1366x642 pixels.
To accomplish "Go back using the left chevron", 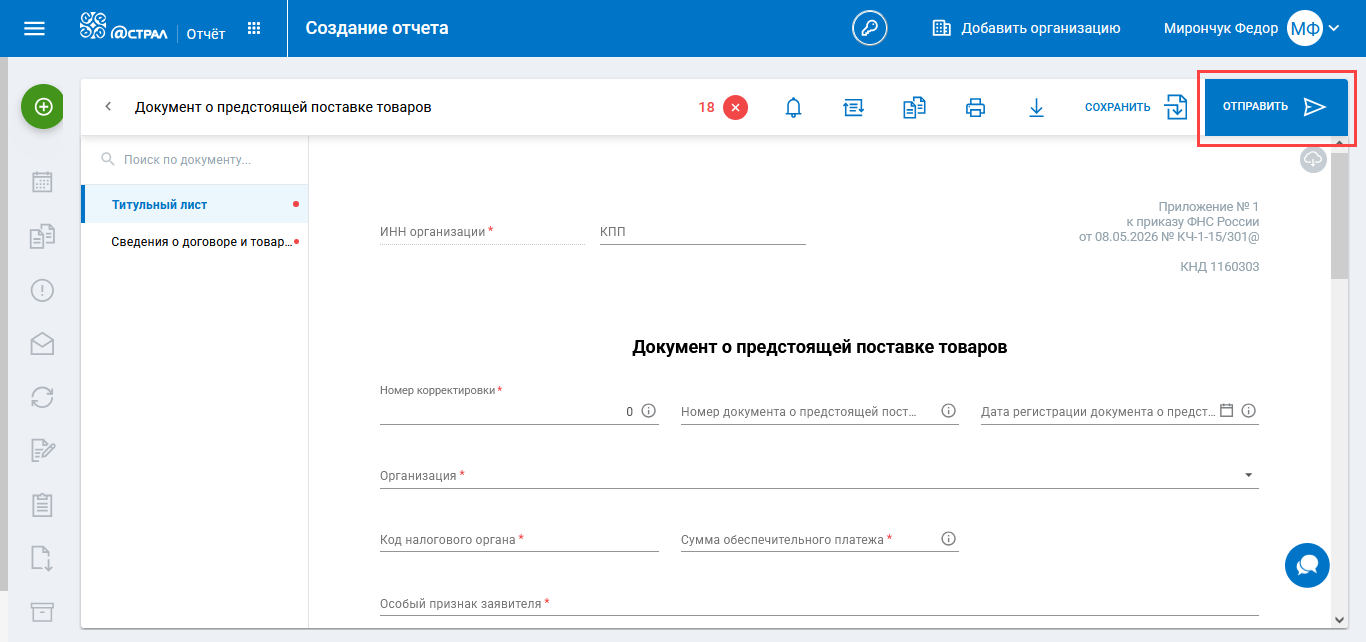I will click(x=108, y=107).
